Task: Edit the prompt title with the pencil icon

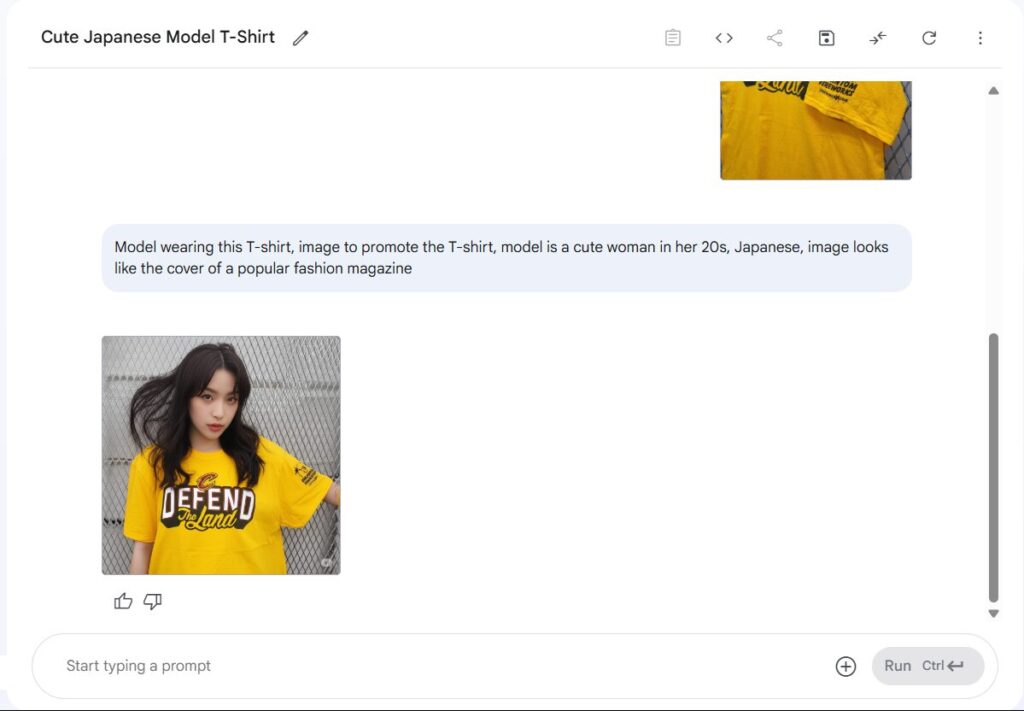Action: pos(300,38)
